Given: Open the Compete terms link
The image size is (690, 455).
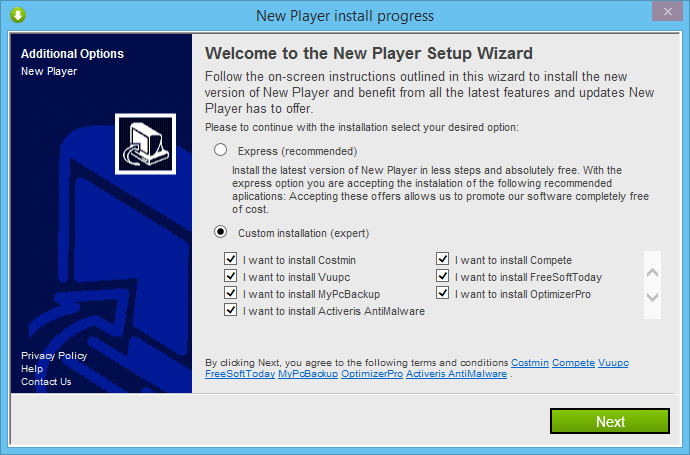Looking at the screenshot, I should click(573, 363).
